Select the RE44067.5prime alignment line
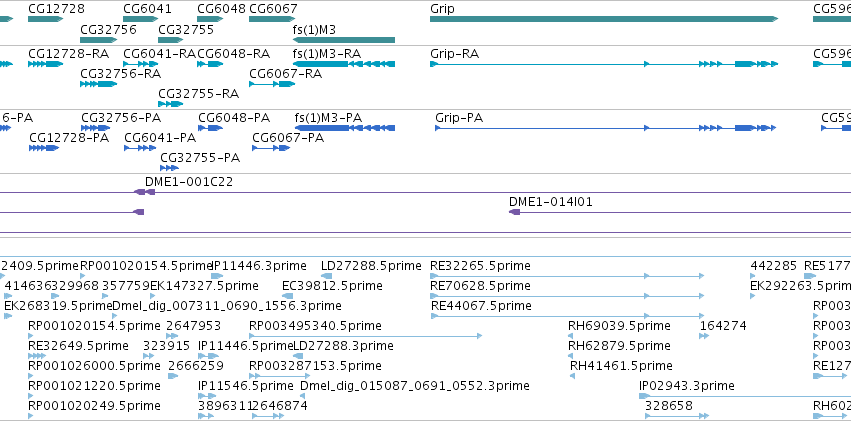851x421 pixels. click(x=567, y=316)
